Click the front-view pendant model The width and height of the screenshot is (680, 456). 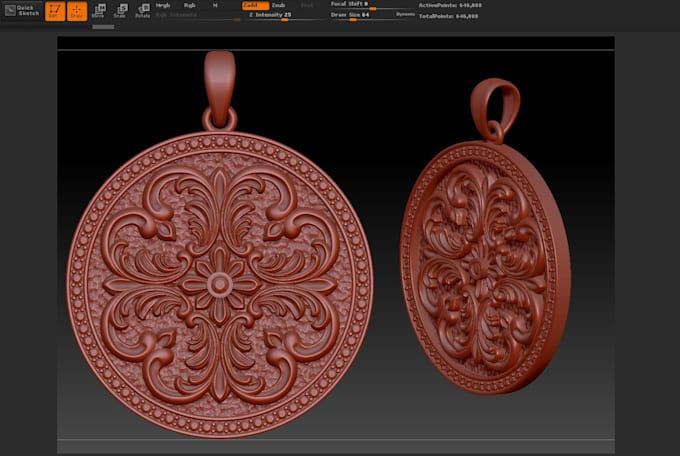219,244
